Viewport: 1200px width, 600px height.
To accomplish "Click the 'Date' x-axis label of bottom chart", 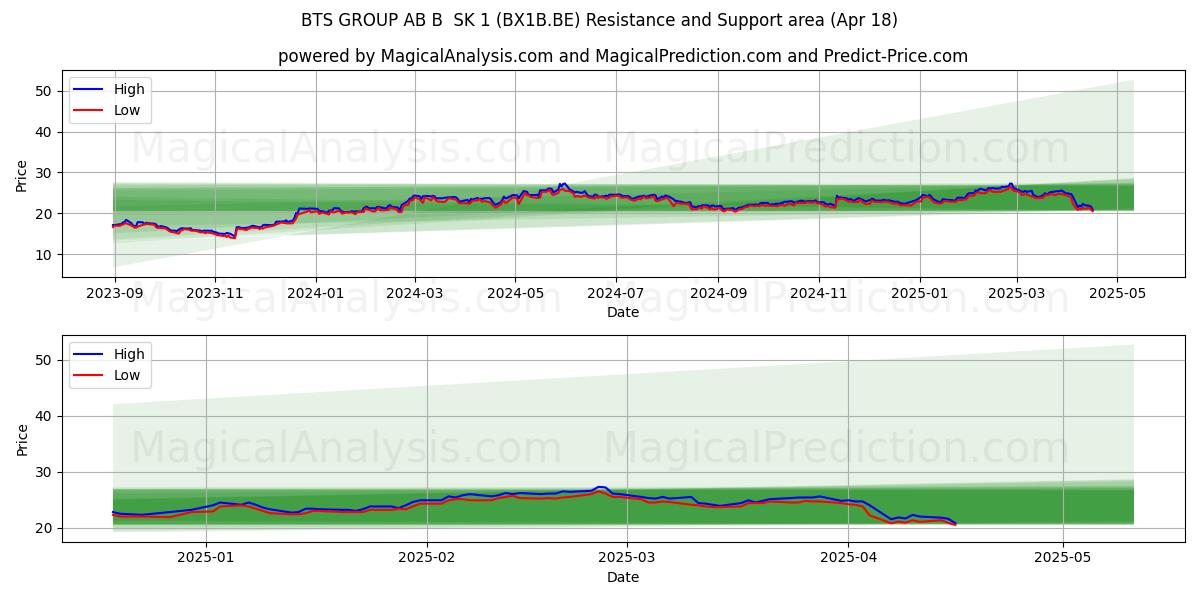I will pyautogui.click(x=623, y=577).
